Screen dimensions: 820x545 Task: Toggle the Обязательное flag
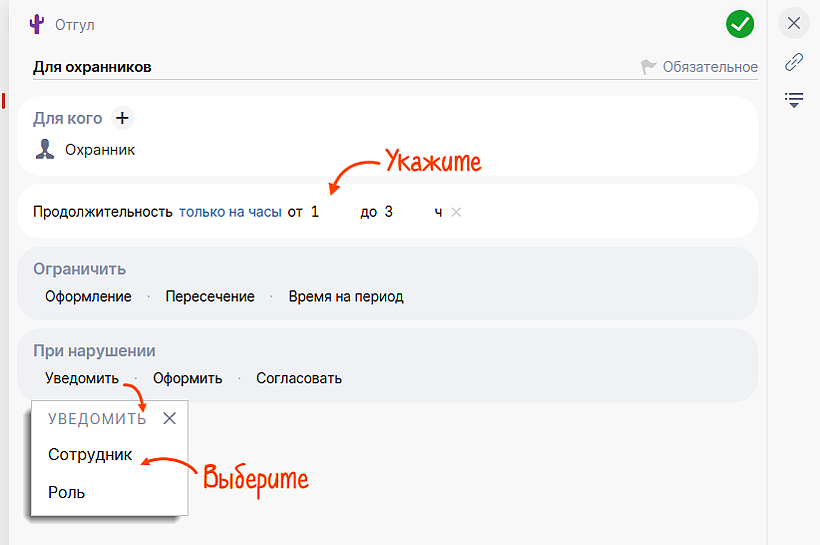(x=700, y=67)
